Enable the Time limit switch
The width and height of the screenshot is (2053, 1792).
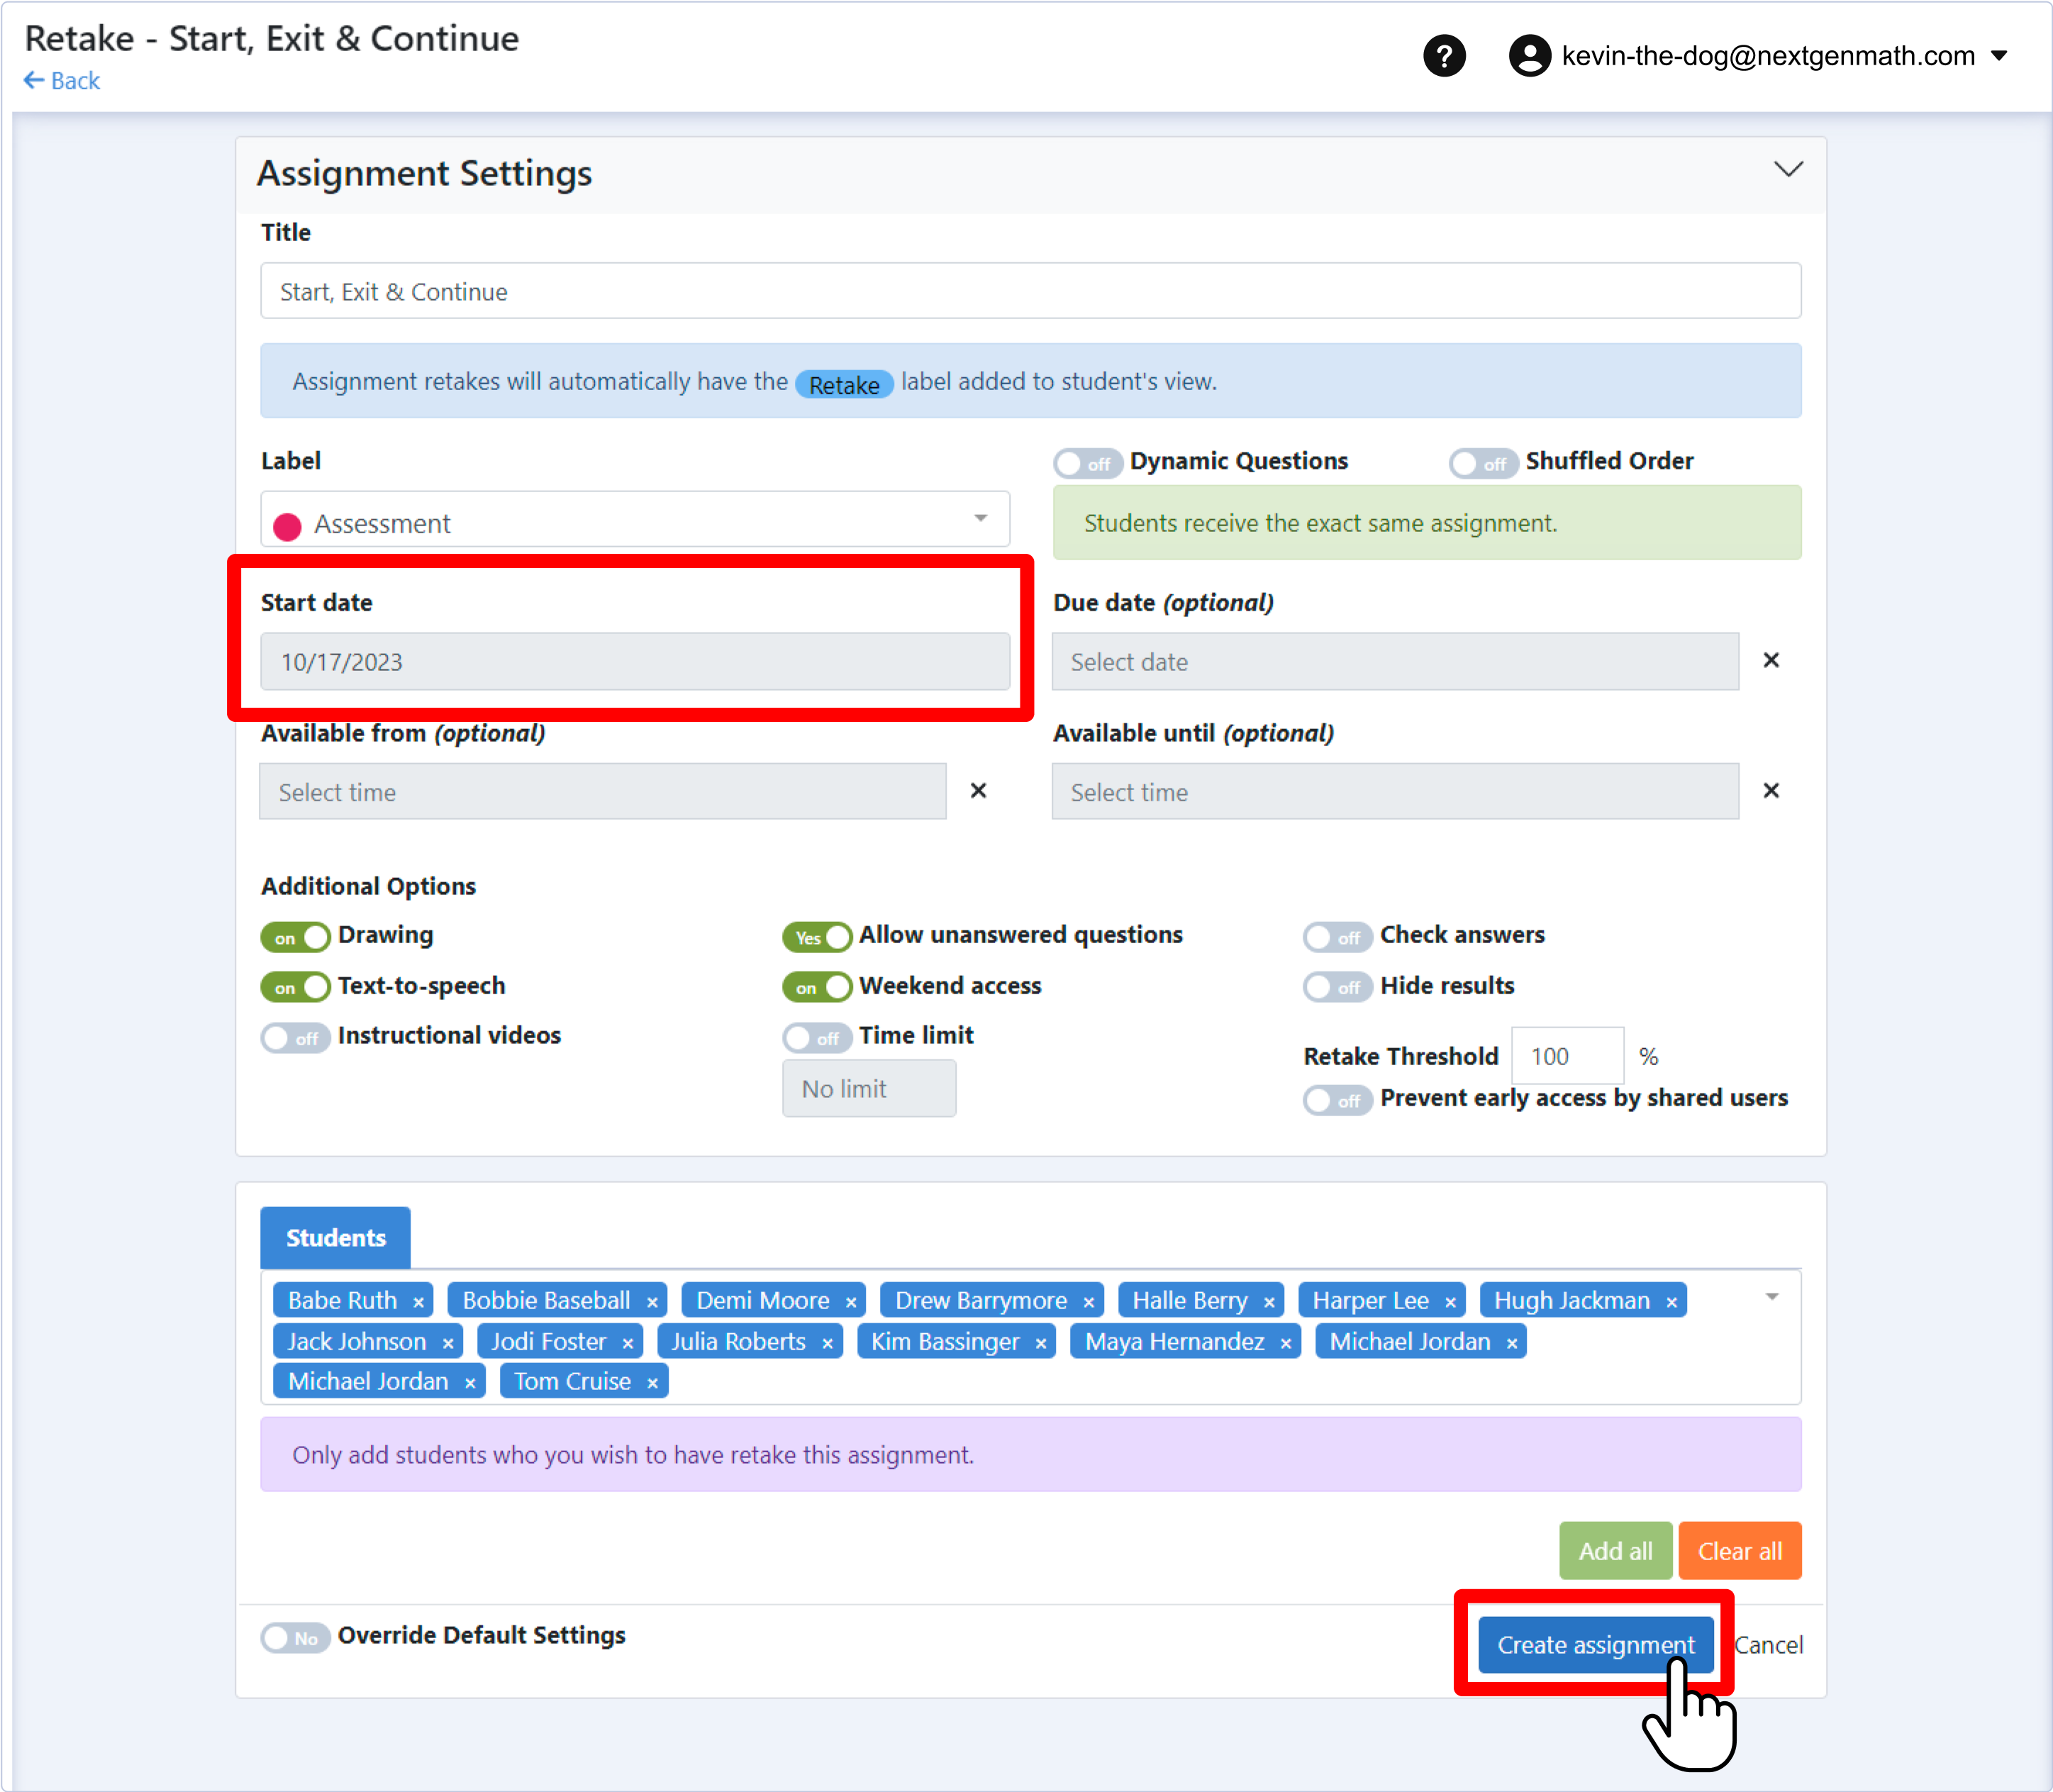pos(817,1037)
